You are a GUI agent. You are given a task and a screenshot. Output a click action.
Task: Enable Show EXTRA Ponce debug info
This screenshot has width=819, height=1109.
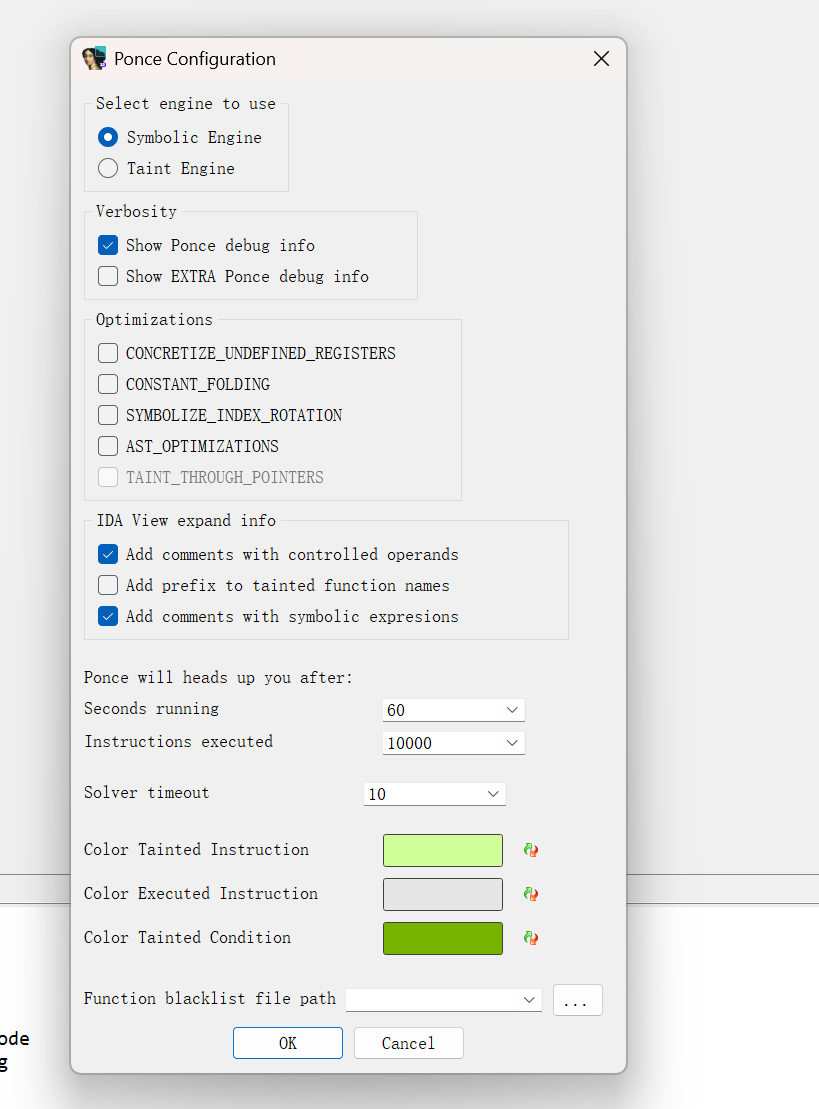pyautogui.click(x=108, y=276)
